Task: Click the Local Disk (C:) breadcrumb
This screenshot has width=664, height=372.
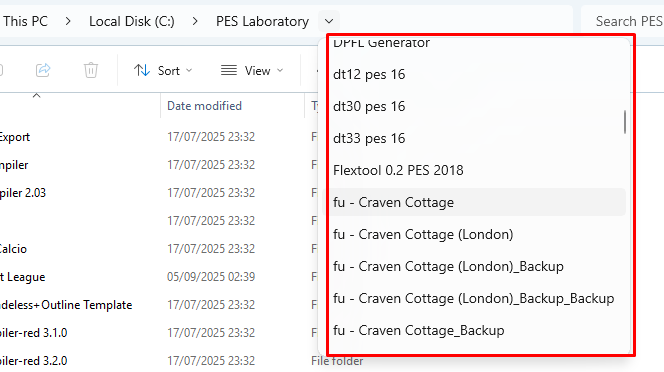Action: click(132, 21)
